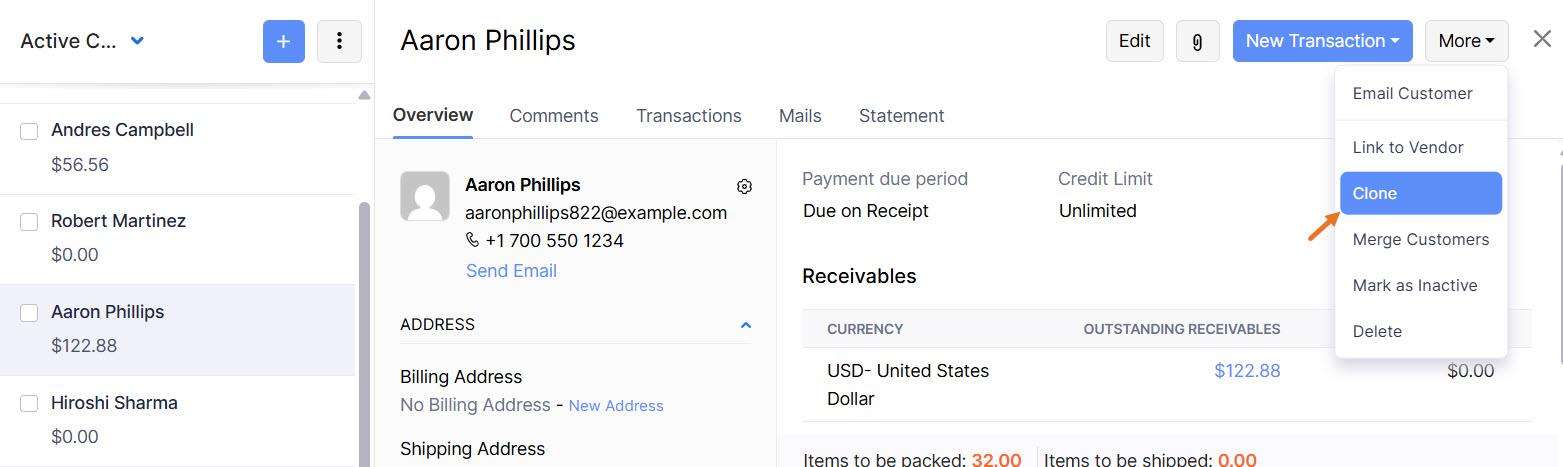Click the gear icon beside Aaron Phillips
This screenshot has width=1563, height=467.
(744, 186)
